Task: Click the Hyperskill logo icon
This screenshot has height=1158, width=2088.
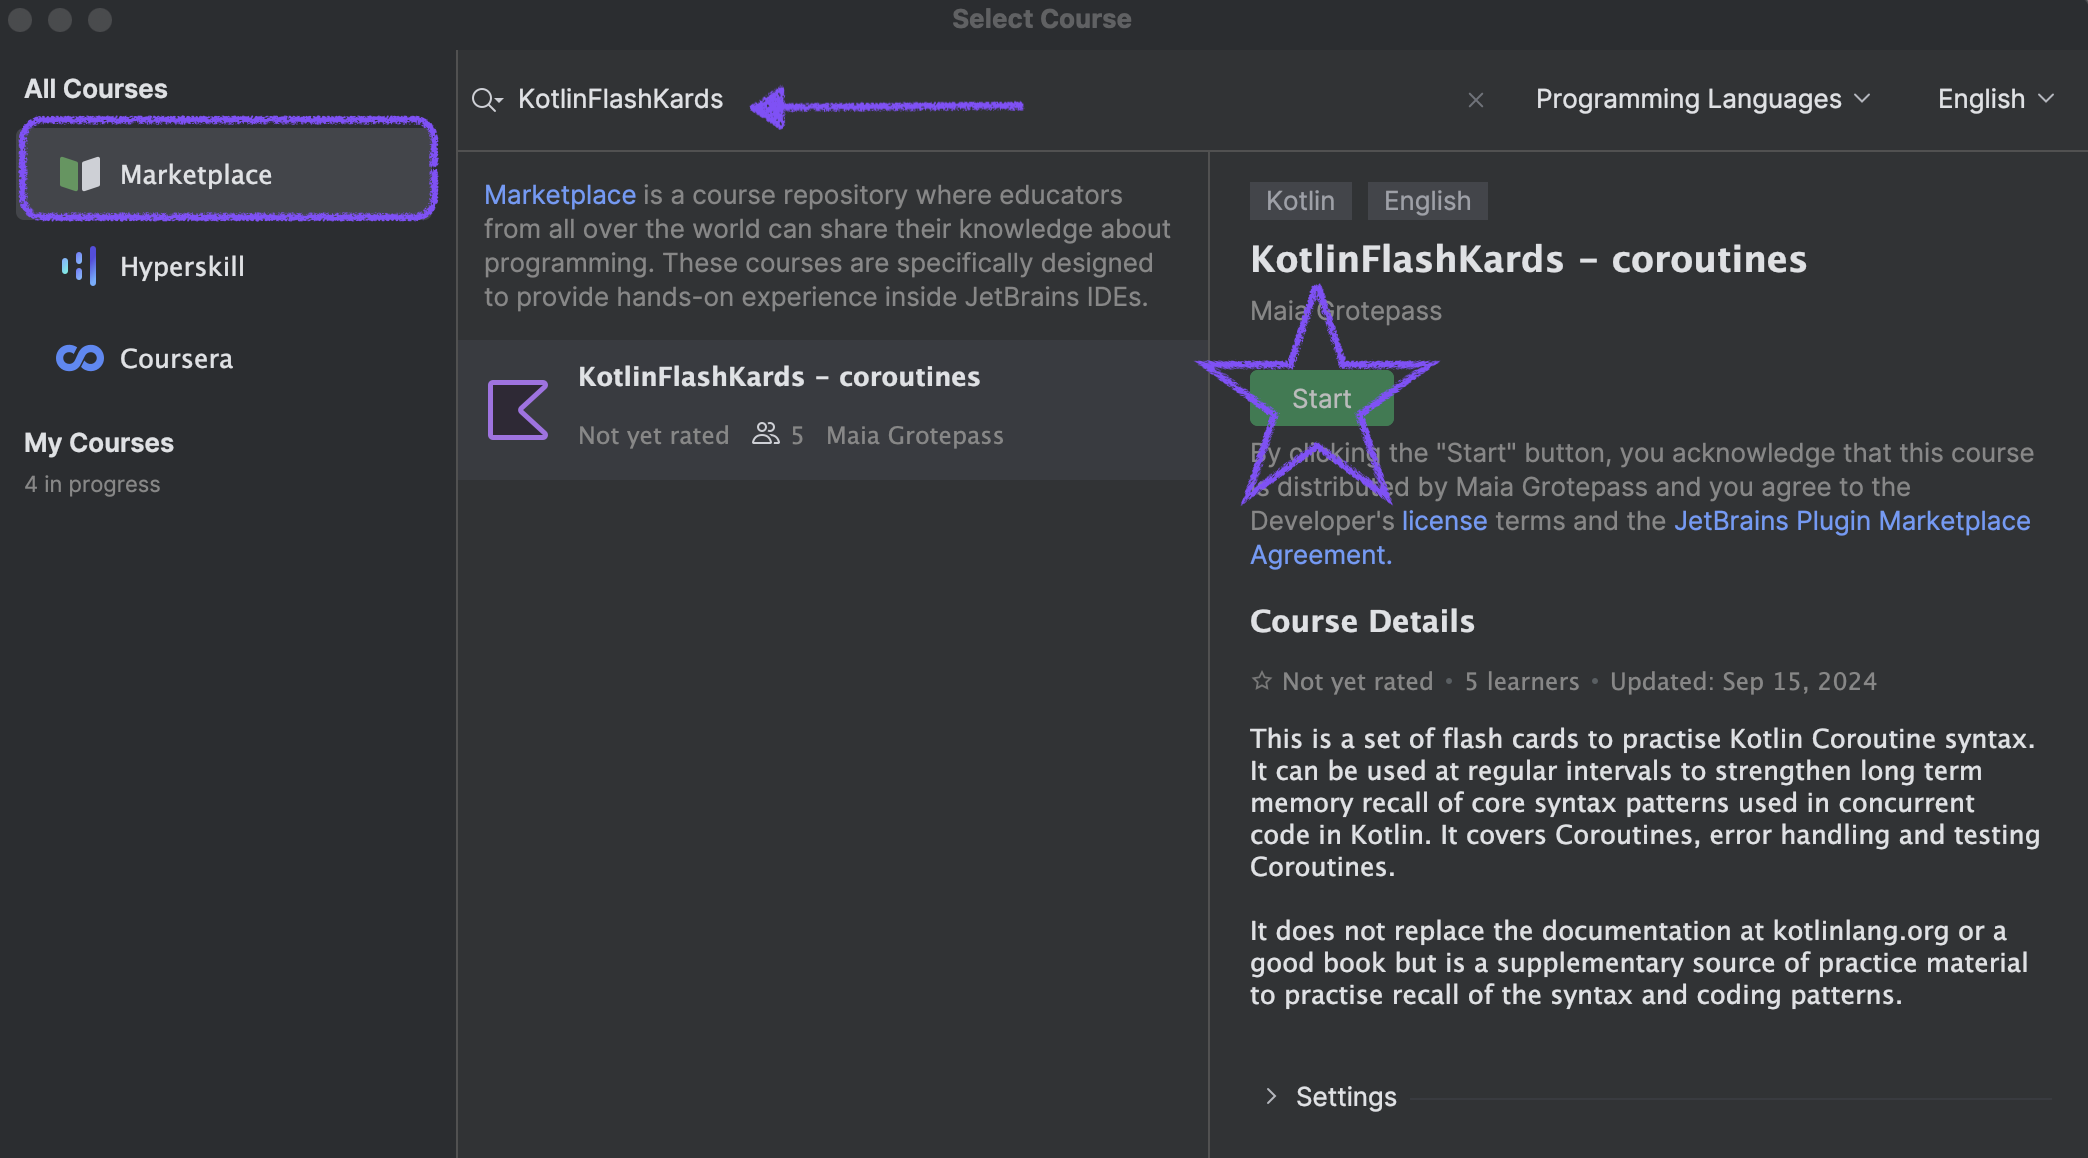Action: (79, 266)
